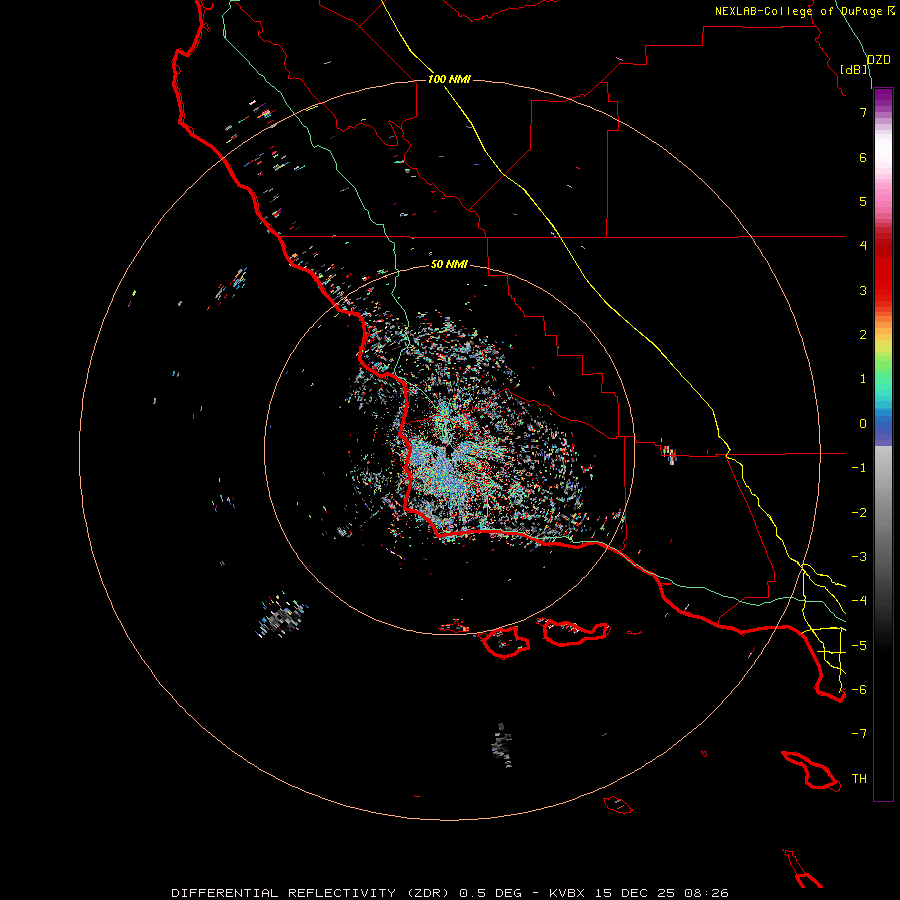Click the ZDR color scale bar
900x900 pixels.
[883, 444]
